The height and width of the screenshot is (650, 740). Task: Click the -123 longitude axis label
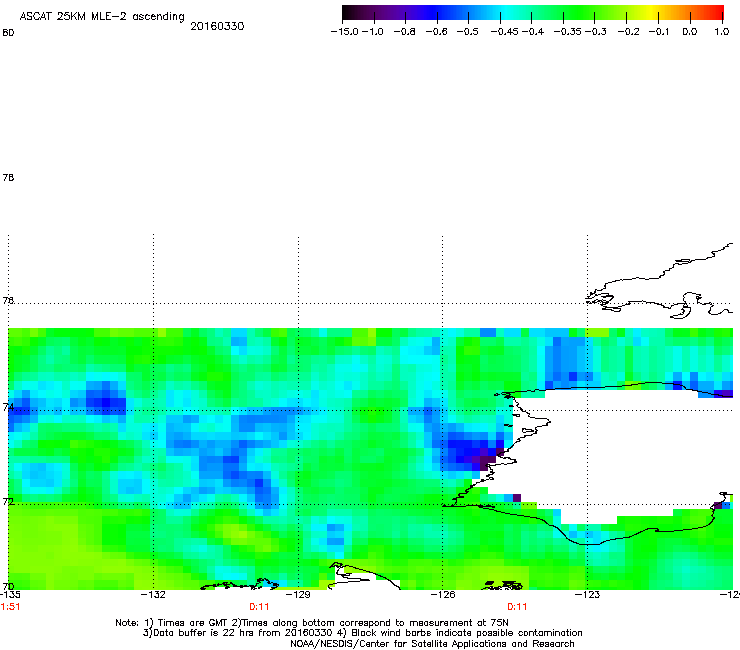587,594
